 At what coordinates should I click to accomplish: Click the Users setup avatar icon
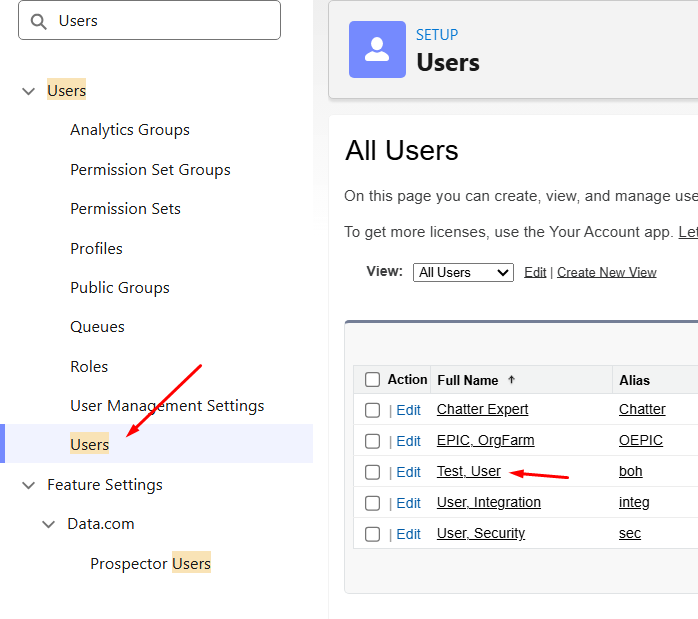377,49
